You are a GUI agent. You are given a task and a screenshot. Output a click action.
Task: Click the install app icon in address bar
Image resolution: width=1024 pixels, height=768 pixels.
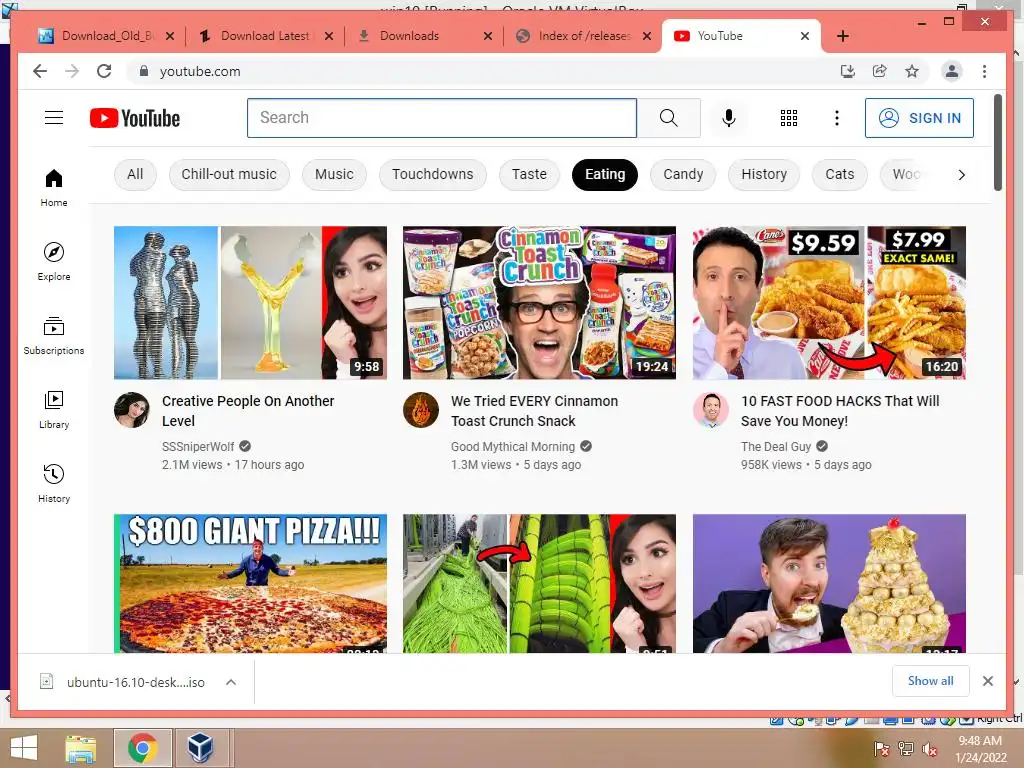pyautogui.click(x=848, y=71)
